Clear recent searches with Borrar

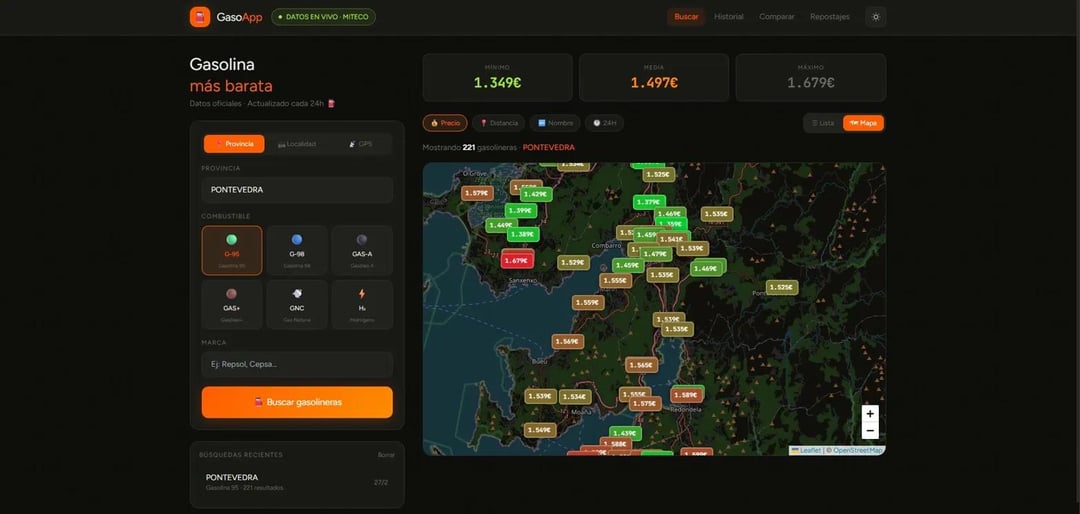coord(385,455)
